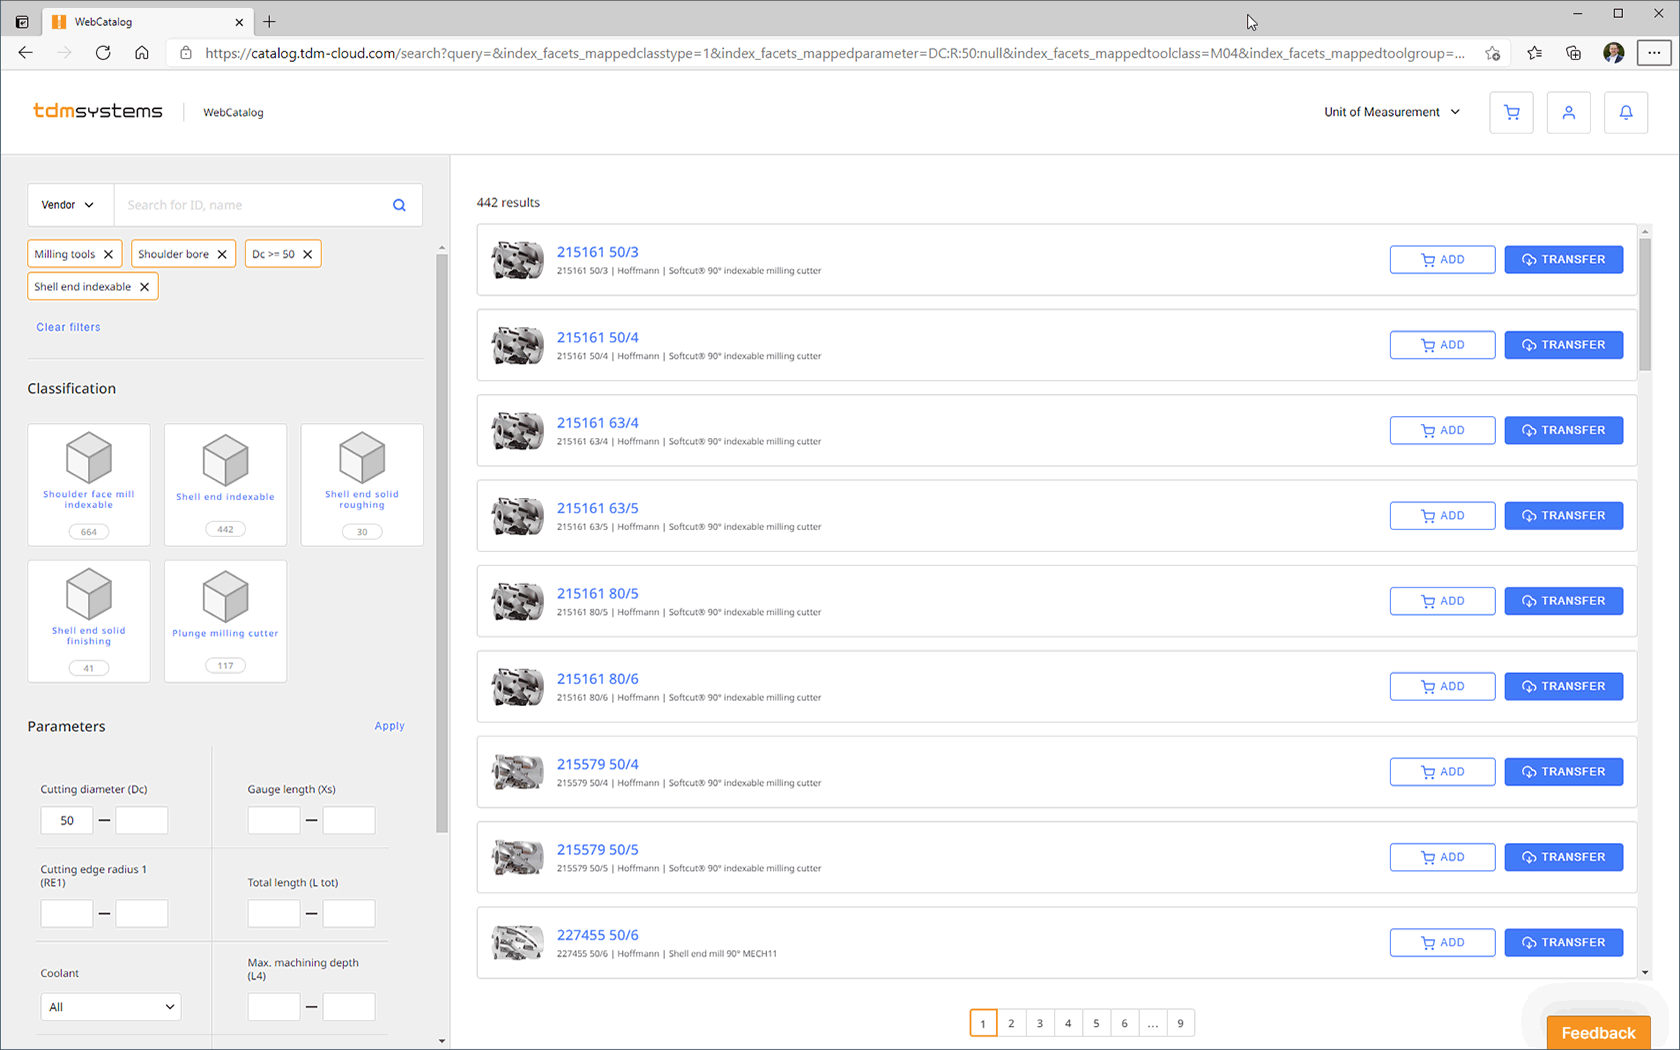Open product link 215161 50/4
This screenshot has height=1050, width=1680.
[597, 337]
